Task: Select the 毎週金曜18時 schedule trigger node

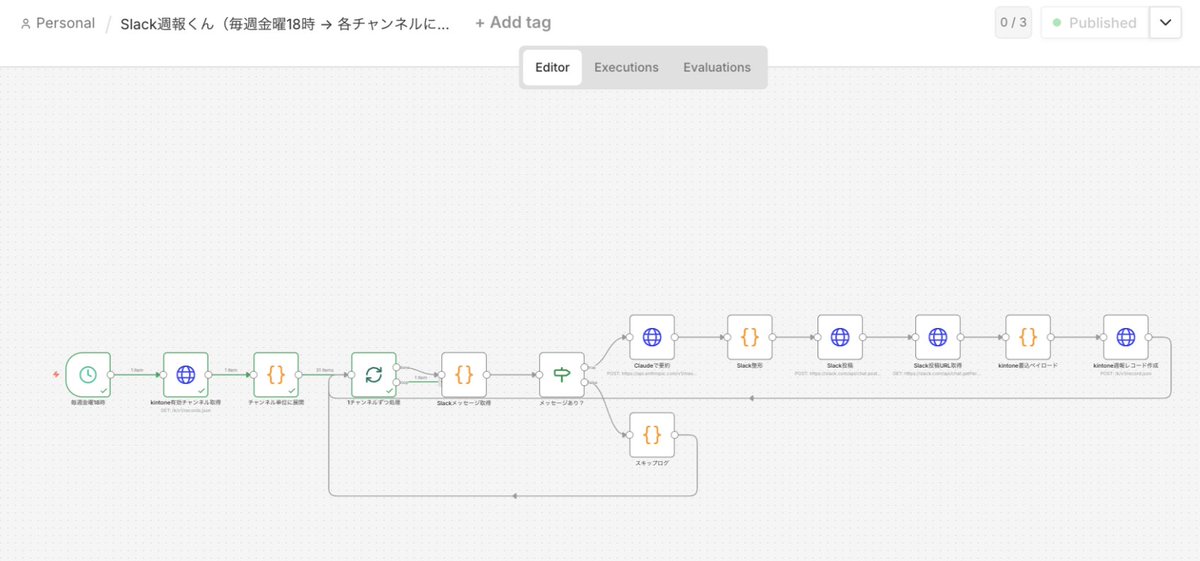Action: coord(88,374)
